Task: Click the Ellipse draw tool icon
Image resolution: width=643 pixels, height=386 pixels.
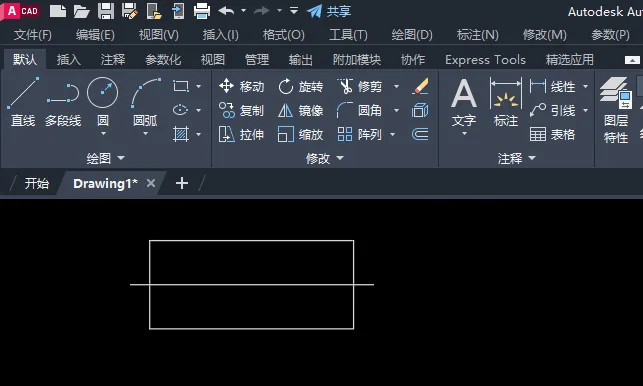Action: [x=181, y=110]
